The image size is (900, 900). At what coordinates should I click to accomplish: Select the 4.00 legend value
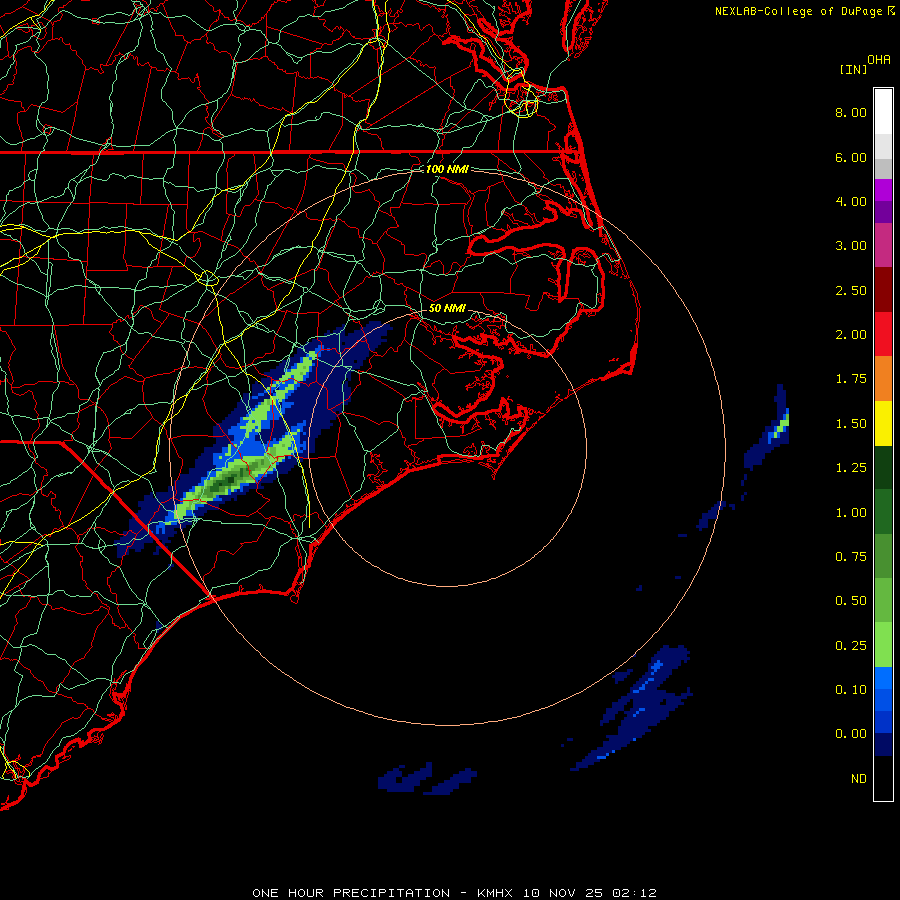point(851,201)
